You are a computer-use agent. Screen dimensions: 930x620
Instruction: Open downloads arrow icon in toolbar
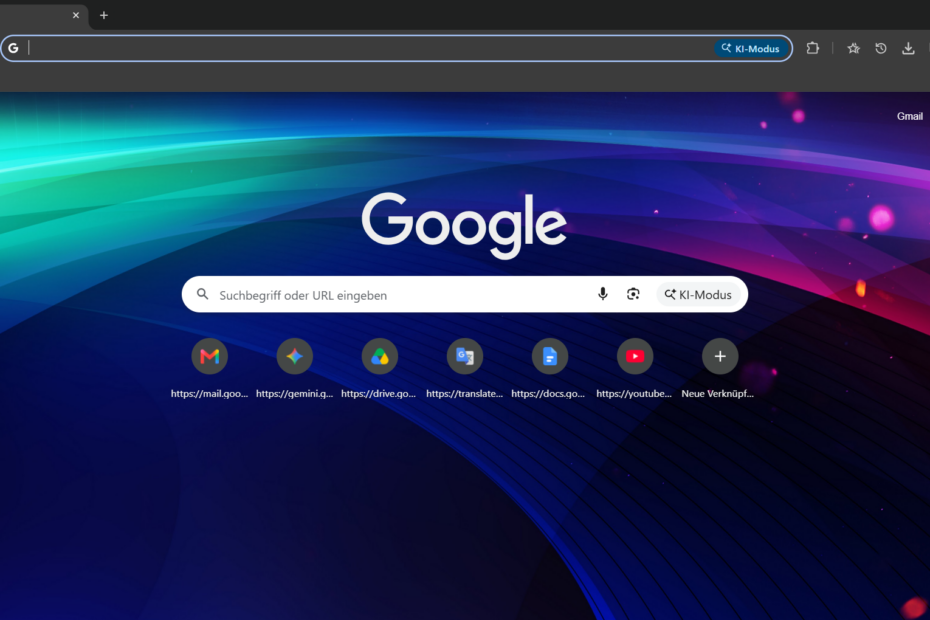coord(908,48)
